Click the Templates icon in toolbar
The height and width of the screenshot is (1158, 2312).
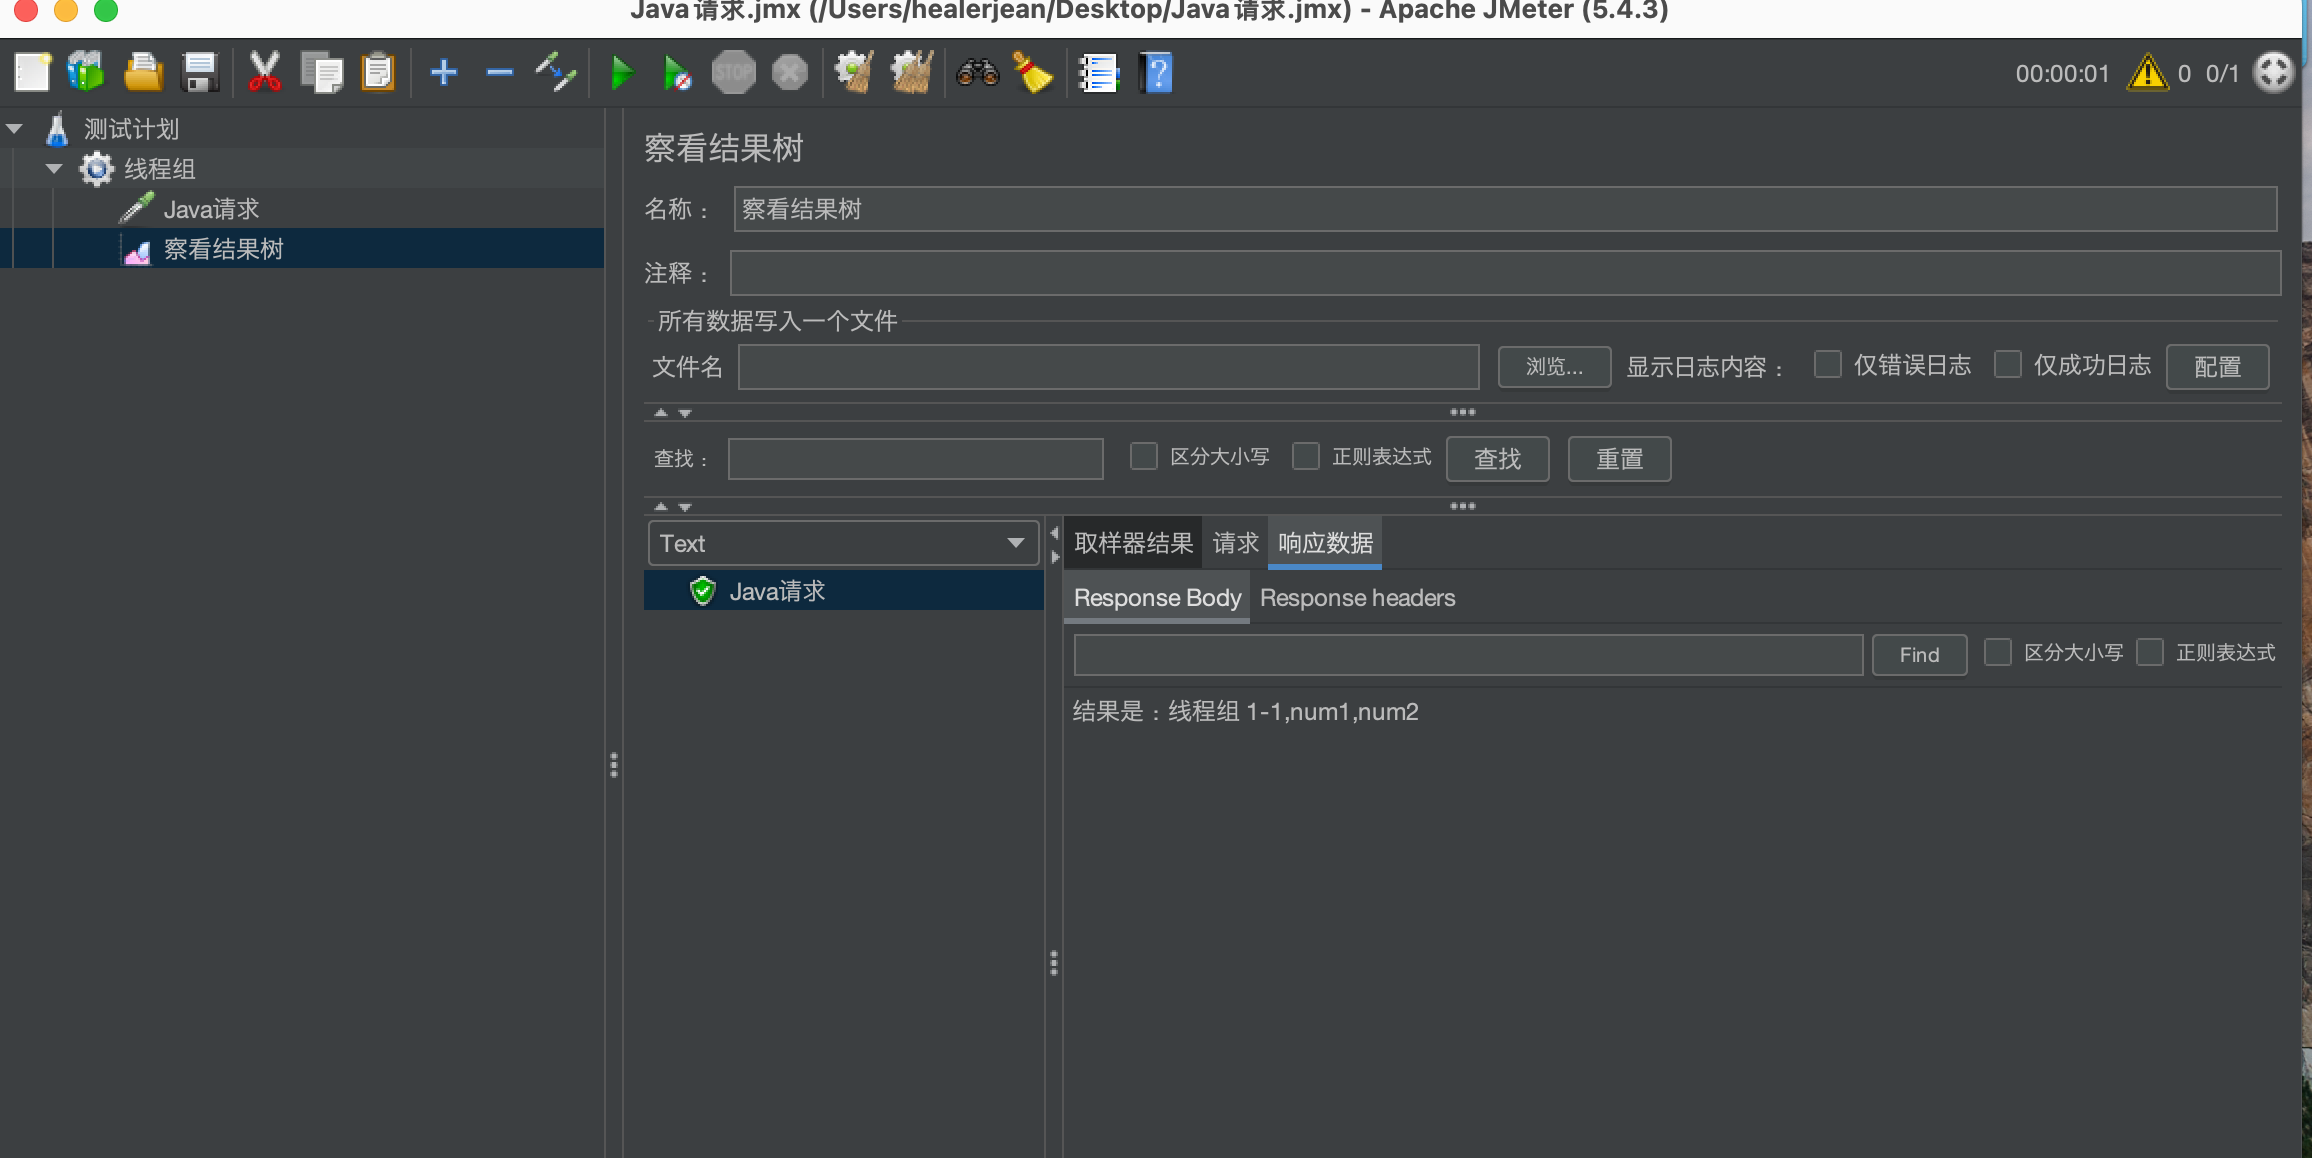86,73
